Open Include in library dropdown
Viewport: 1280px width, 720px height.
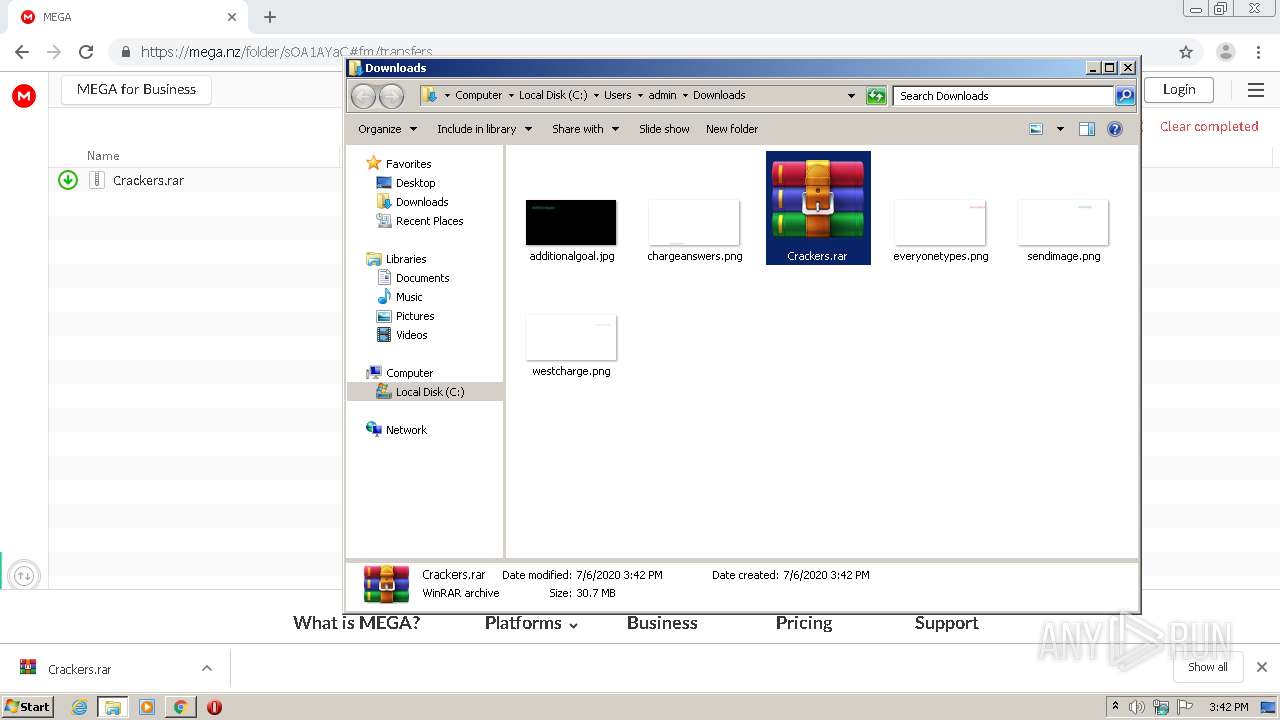click(x=484, y=129)
